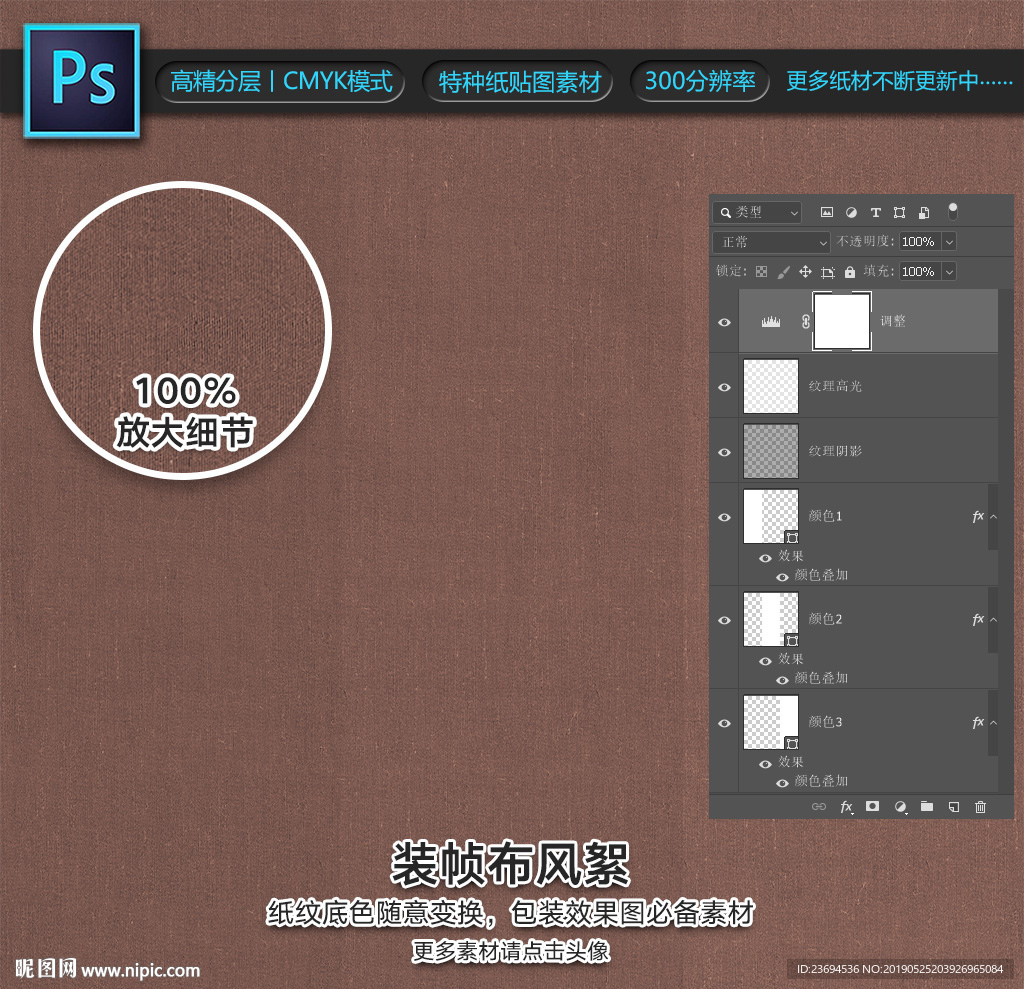The image size is (1024, 989).
Task: Click the www.nipic.com link
Action: [140, 970]
